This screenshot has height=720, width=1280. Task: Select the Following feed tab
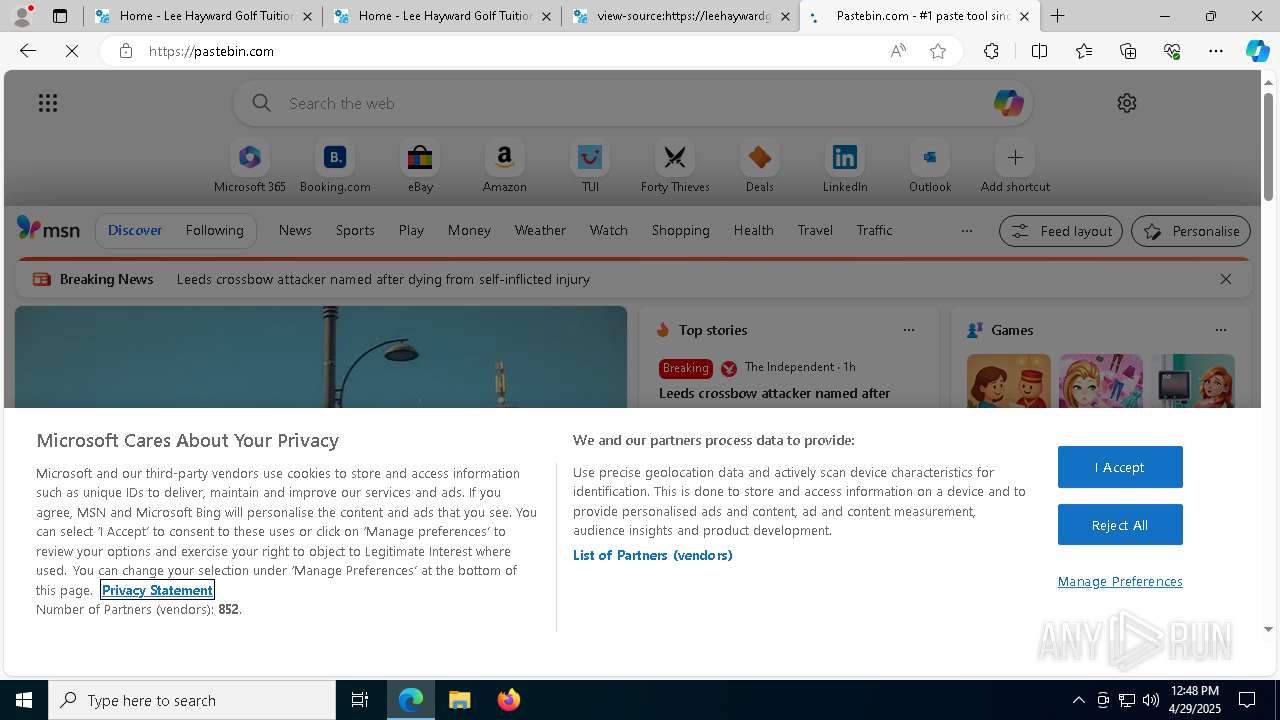[x=214, y=230]
